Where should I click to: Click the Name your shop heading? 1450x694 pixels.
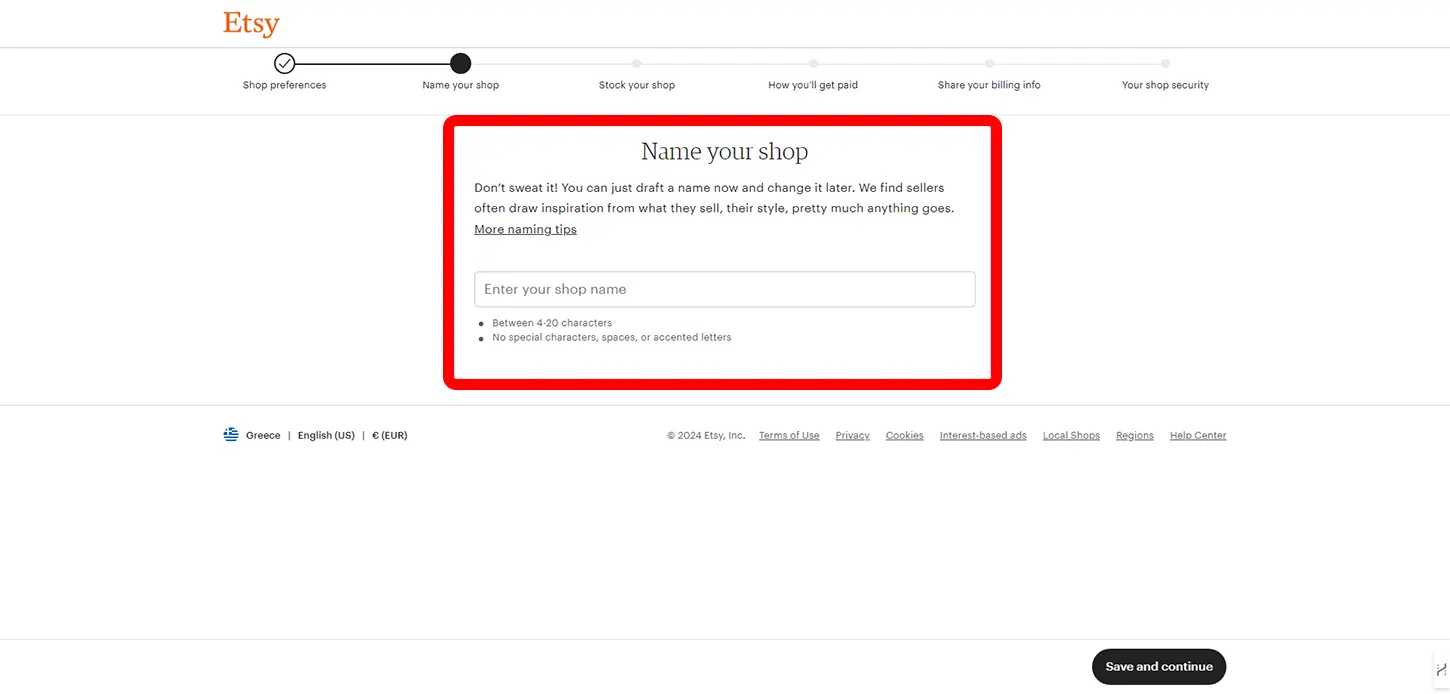(x=724, y=152)
